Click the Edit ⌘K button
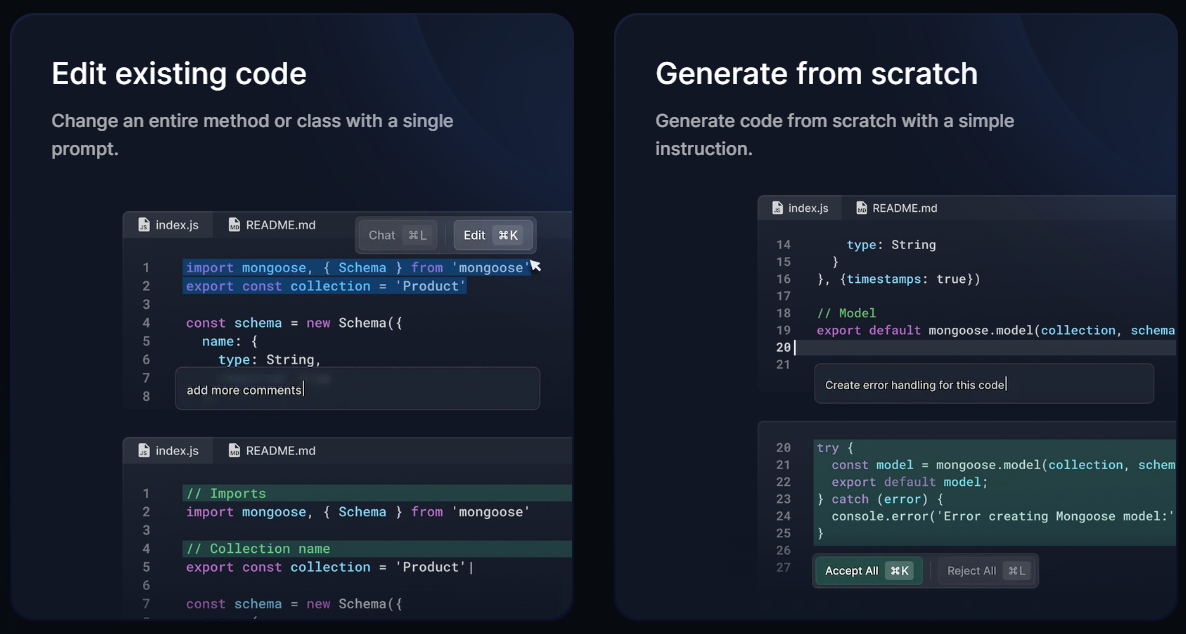This screenshot has height=634, width=1186. (493, 235)
